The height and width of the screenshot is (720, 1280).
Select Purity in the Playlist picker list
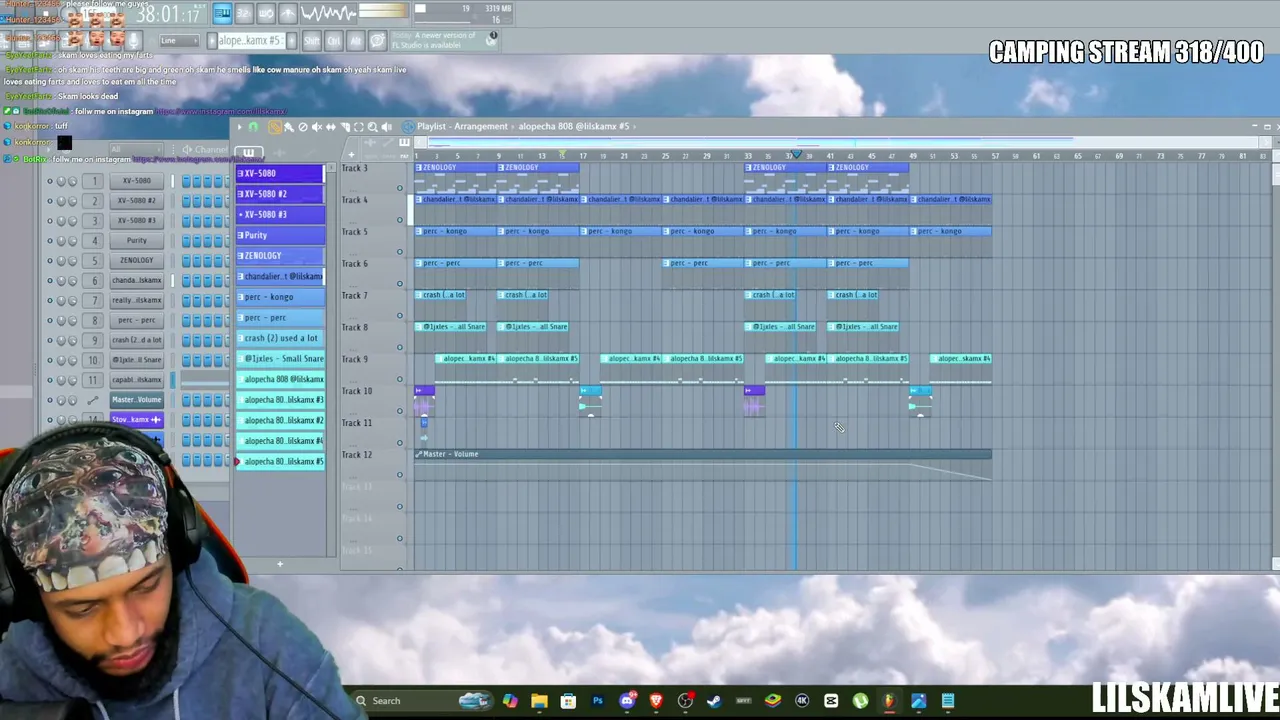click(x=280, y=235)
